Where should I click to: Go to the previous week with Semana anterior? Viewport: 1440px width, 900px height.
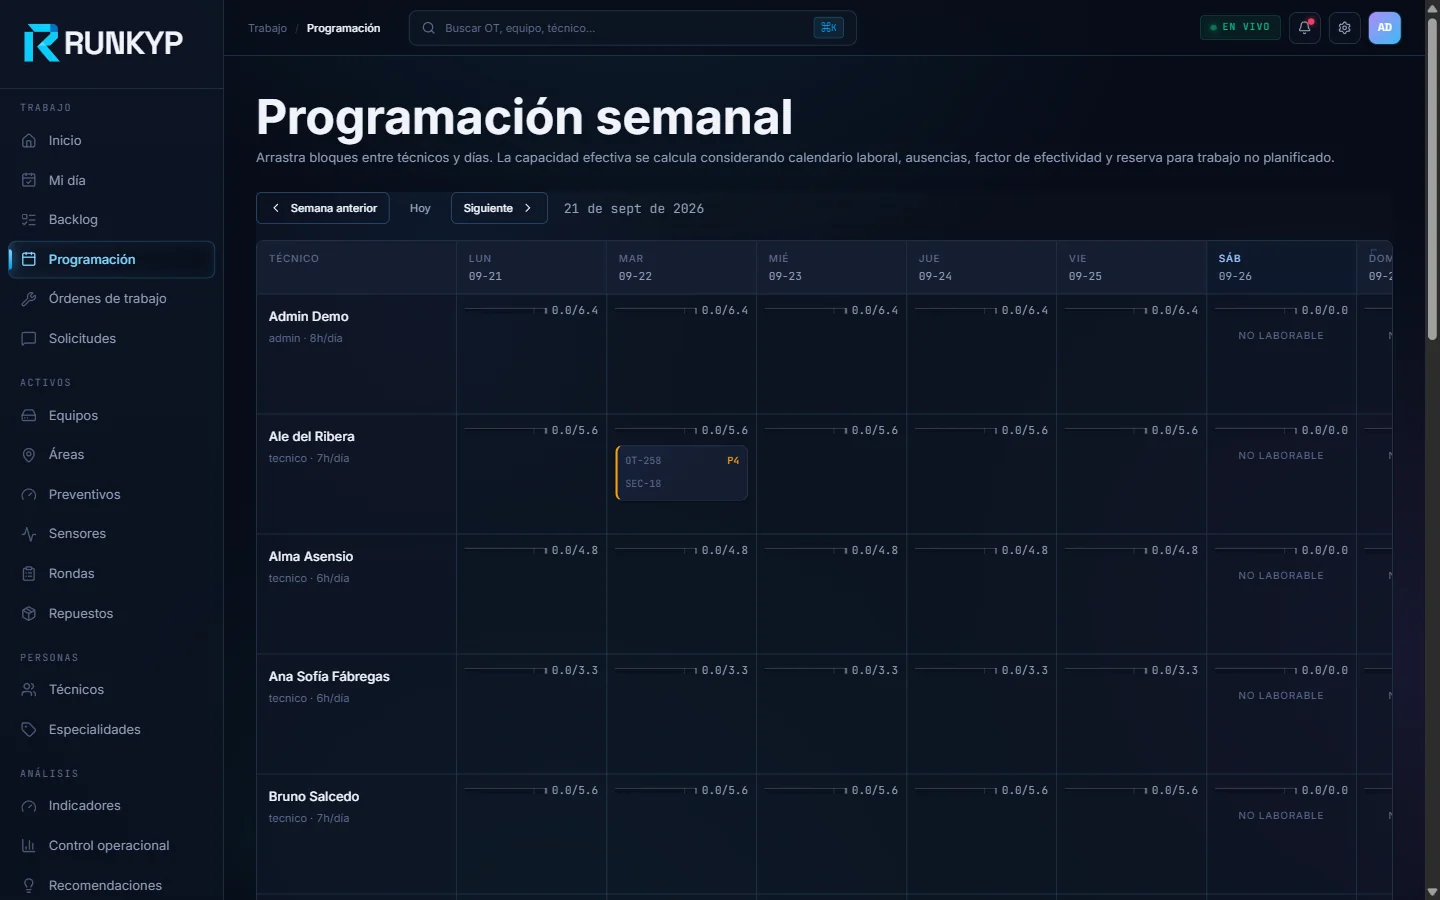click(x=323, y=208)
